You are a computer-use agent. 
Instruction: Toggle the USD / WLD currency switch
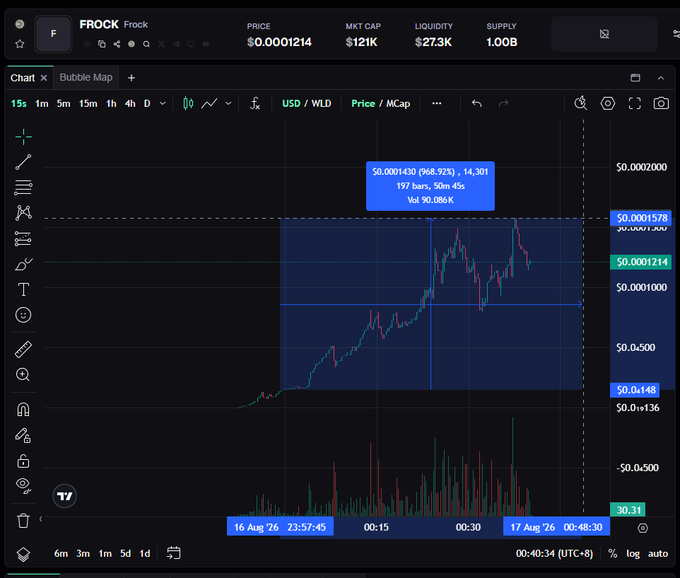tap(307, 103)
